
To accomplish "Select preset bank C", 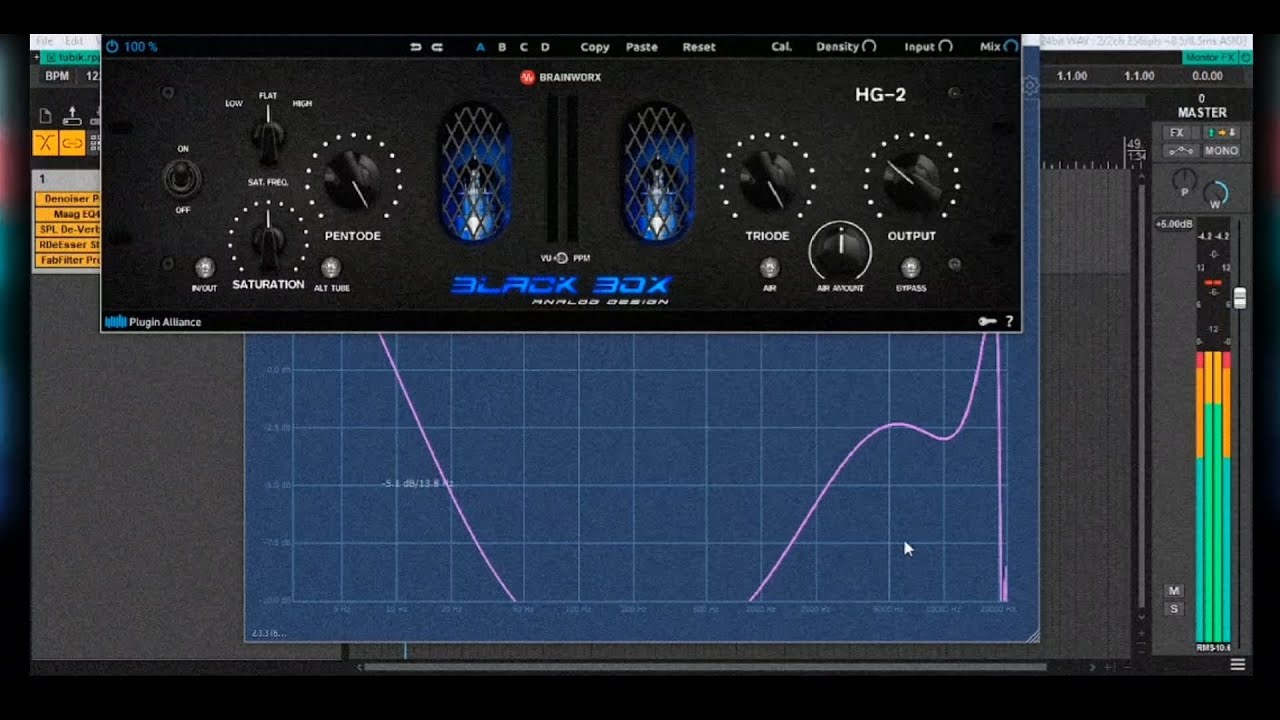I will (523, 47).
